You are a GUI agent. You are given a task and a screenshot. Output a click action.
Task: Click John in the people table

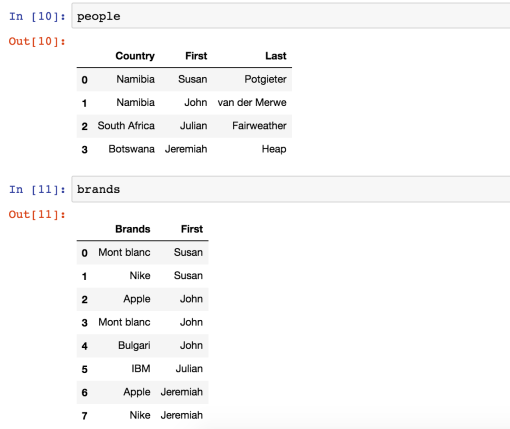coord(196,102)
